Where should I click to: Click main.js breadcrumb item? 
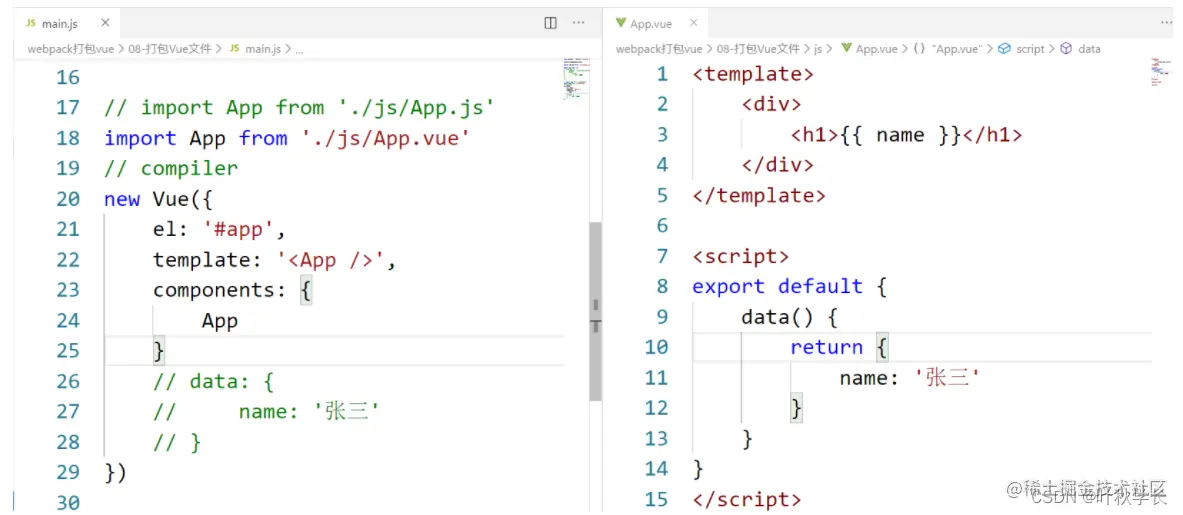[x=254, y=48]
